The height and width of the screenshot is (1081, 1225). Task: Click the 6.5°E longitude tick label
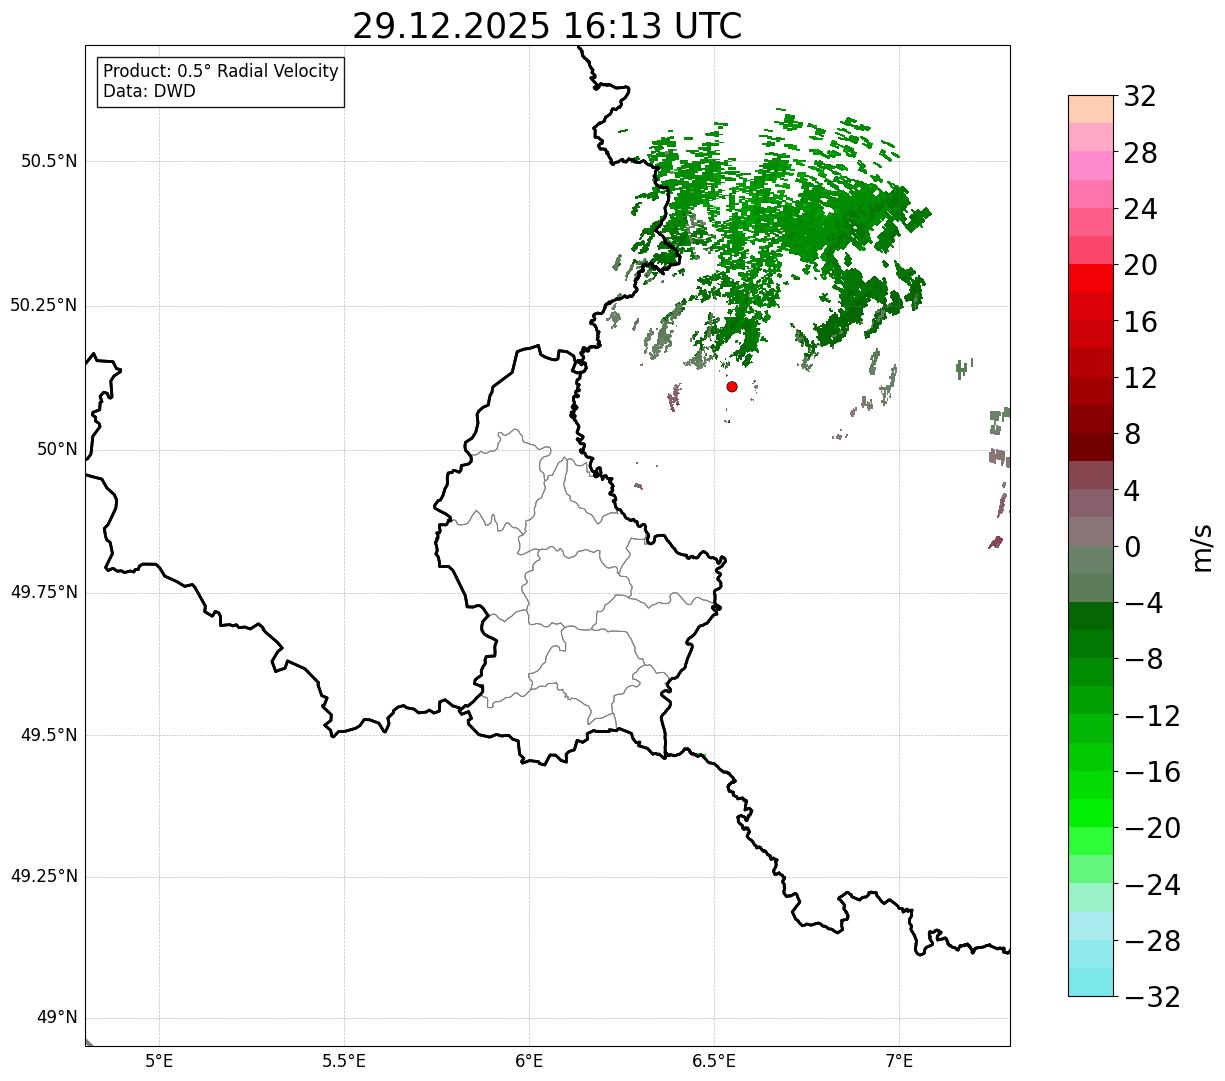(714, 1061)
